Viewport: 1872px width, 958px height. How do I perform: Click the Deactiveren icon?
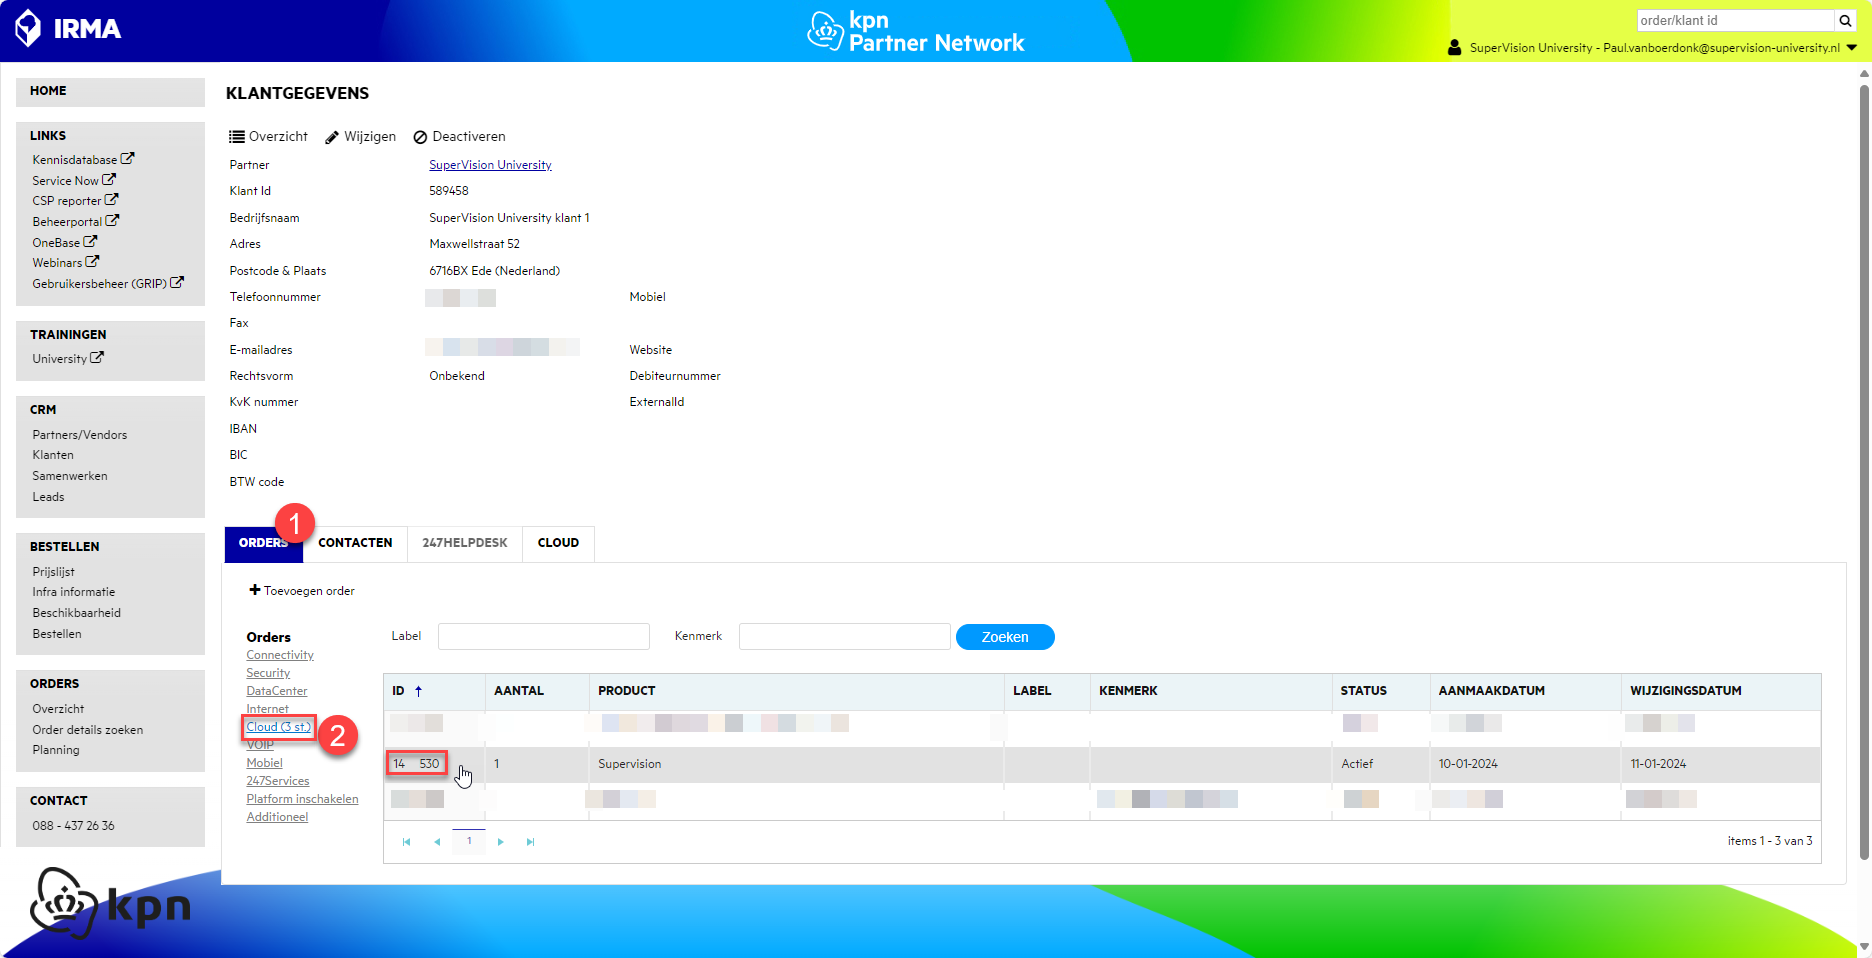420,137
